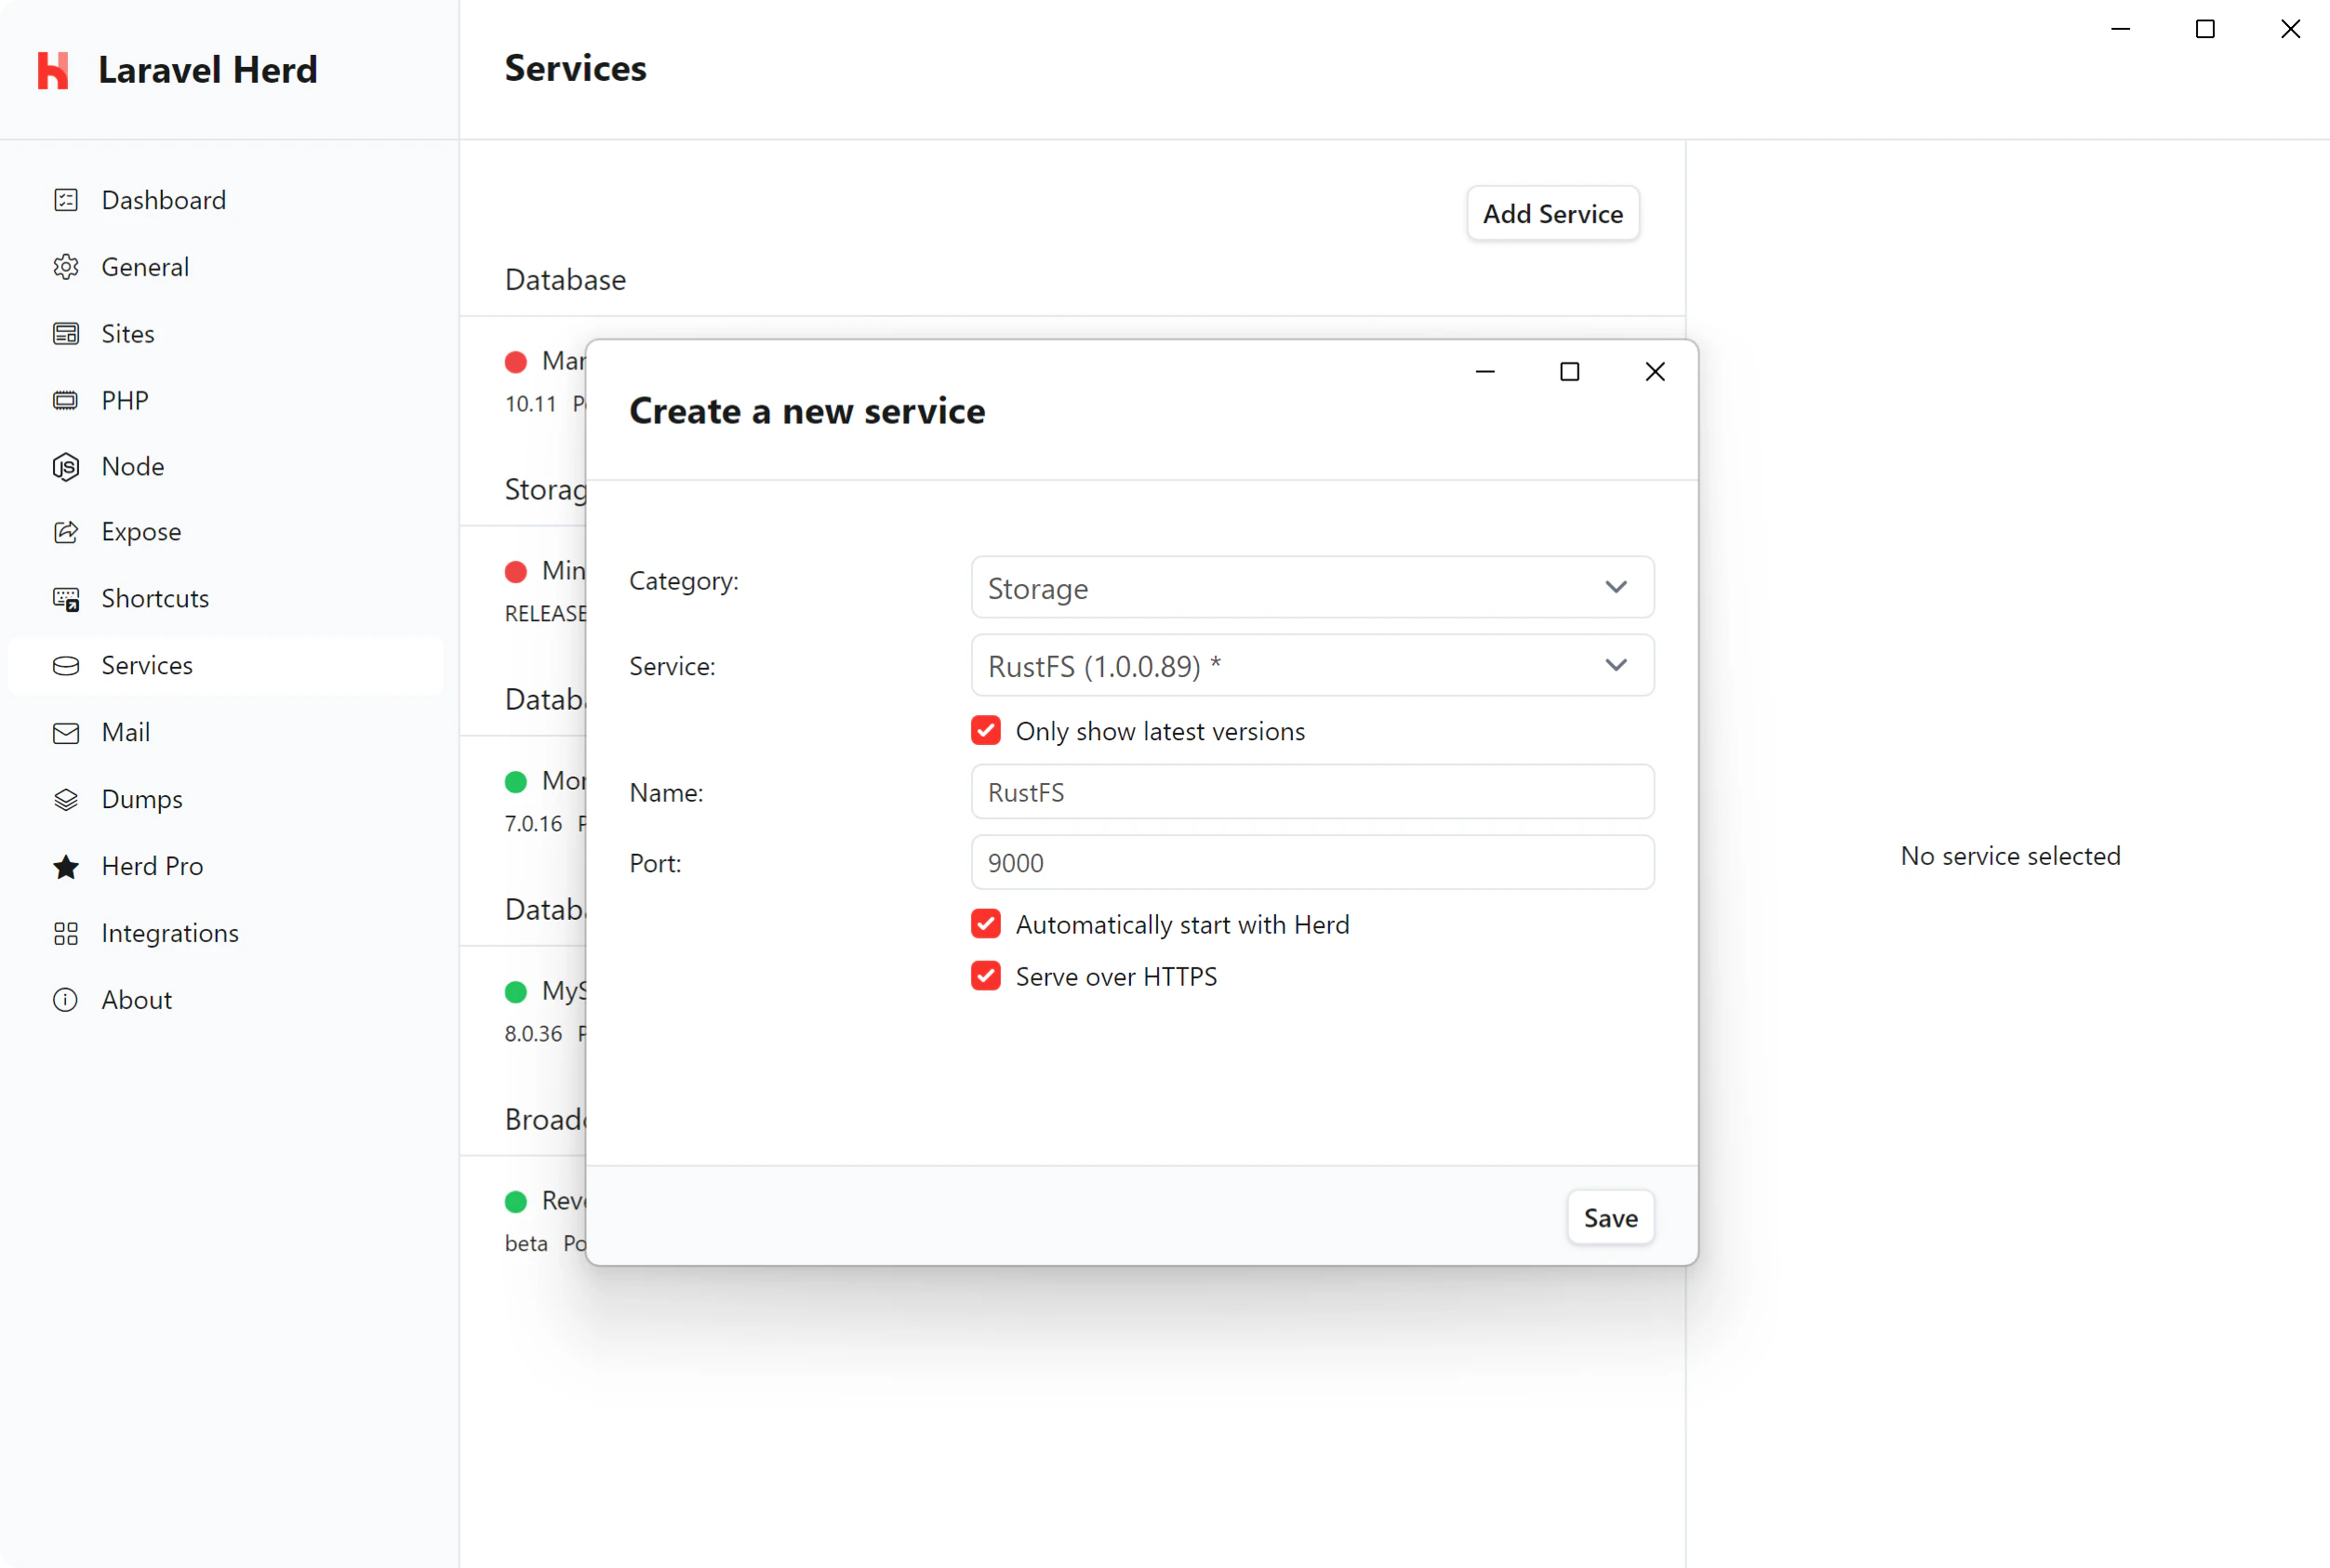Click the Node sidebar icon

tap(65, 466)
